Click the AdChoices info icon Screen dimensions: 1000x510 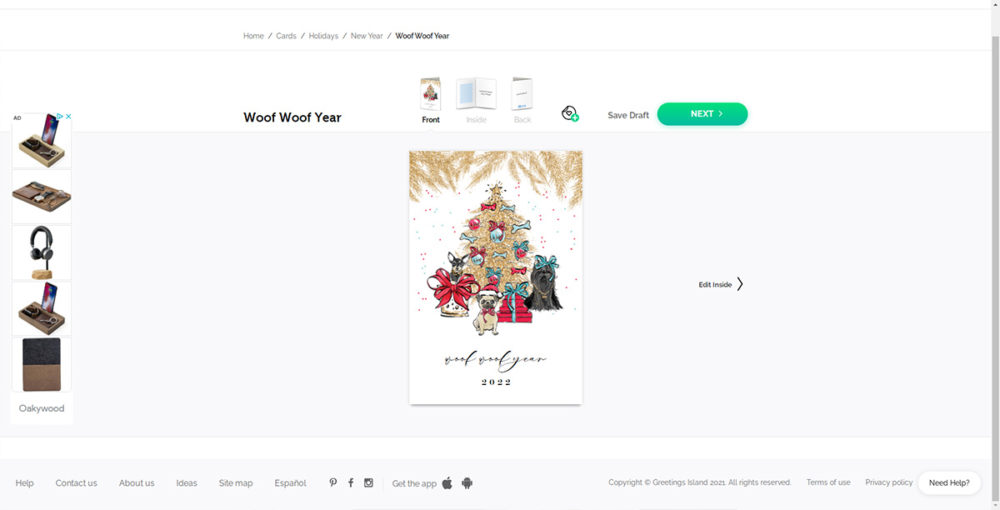click(x=59, y=117)
